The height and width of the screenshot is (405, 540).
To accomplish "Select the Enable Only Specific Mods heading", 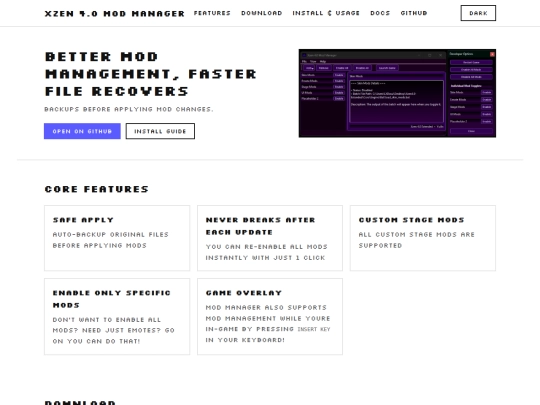I will (x=112, y=299).
